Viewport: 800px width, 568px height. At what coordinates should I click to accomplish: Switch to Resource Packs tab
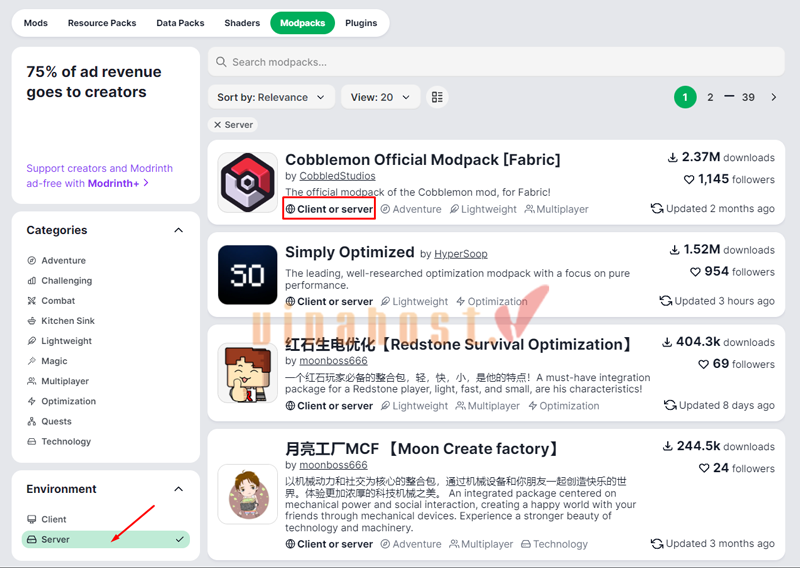(x=102, y=23)
